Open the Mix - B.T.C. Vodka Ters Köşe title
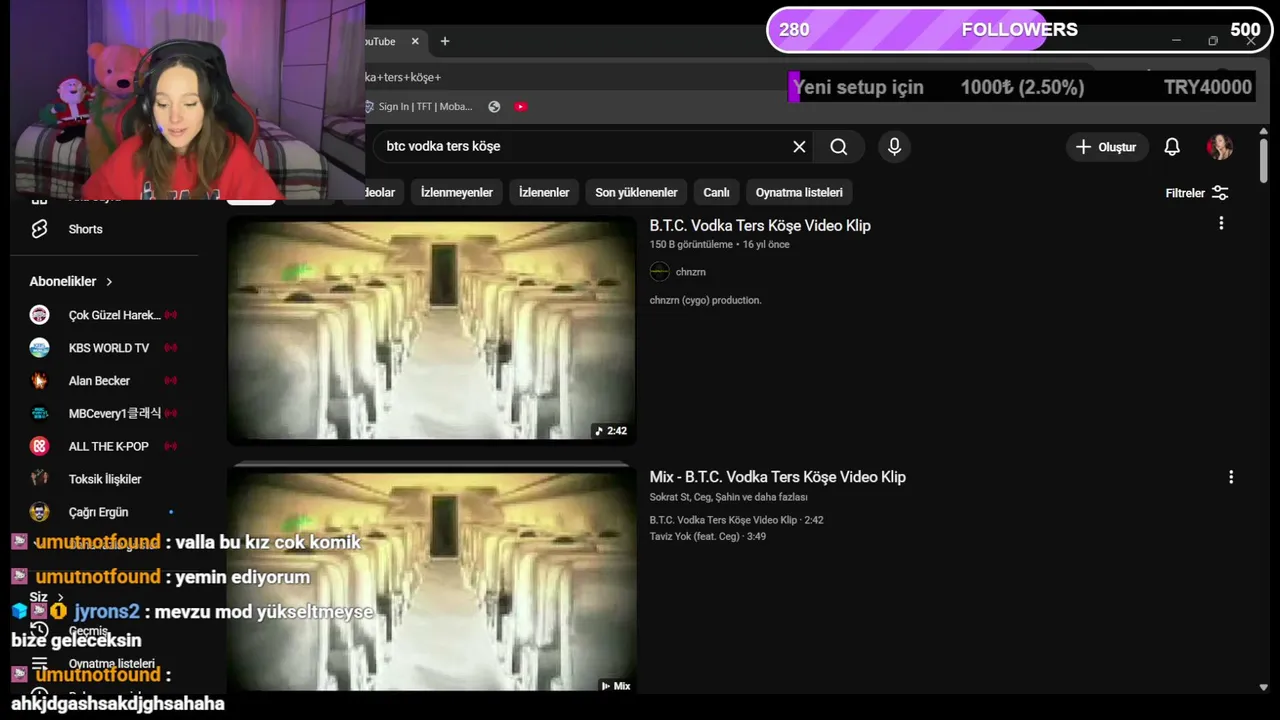 point(777,477)
